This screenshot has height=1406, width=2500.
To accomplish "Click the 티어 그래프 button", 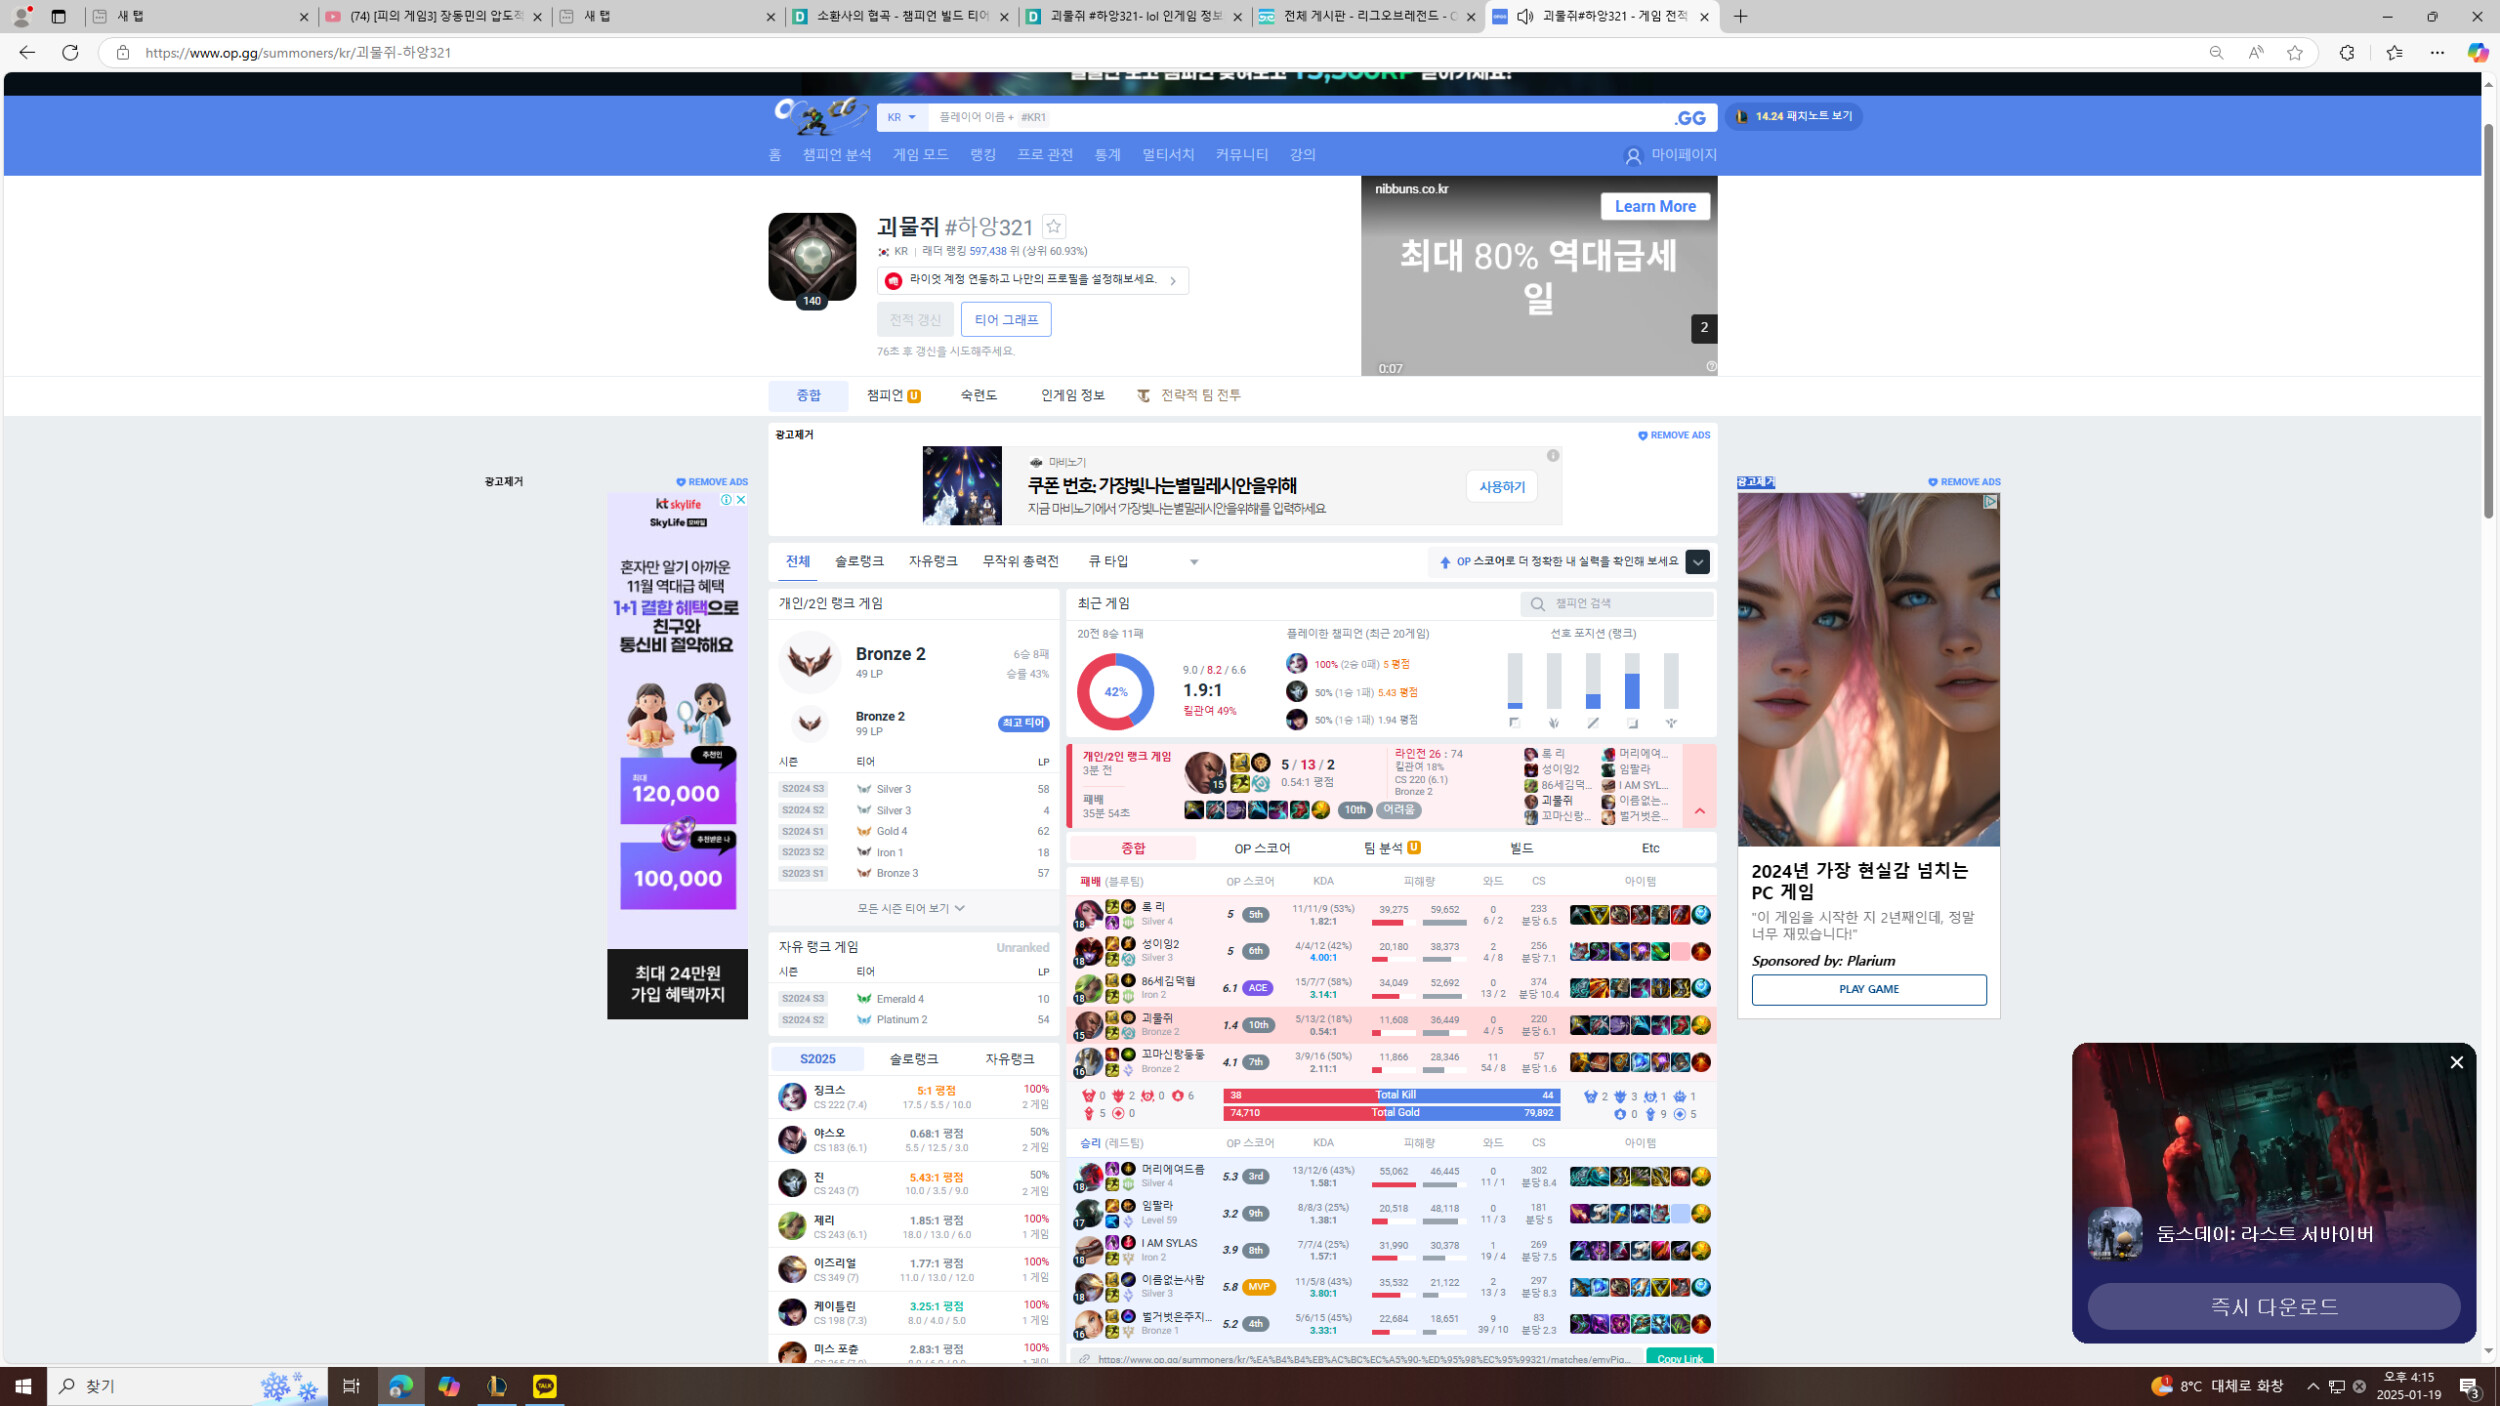I will tap(1005, 319).
